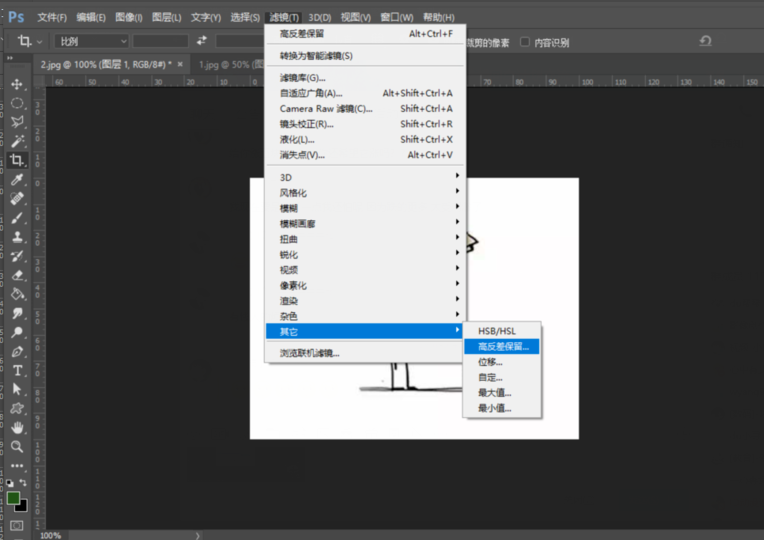Click 转换为智能滤镜(S) menu entry
Viewport: 764px width, 540px height.
point(316,55)
